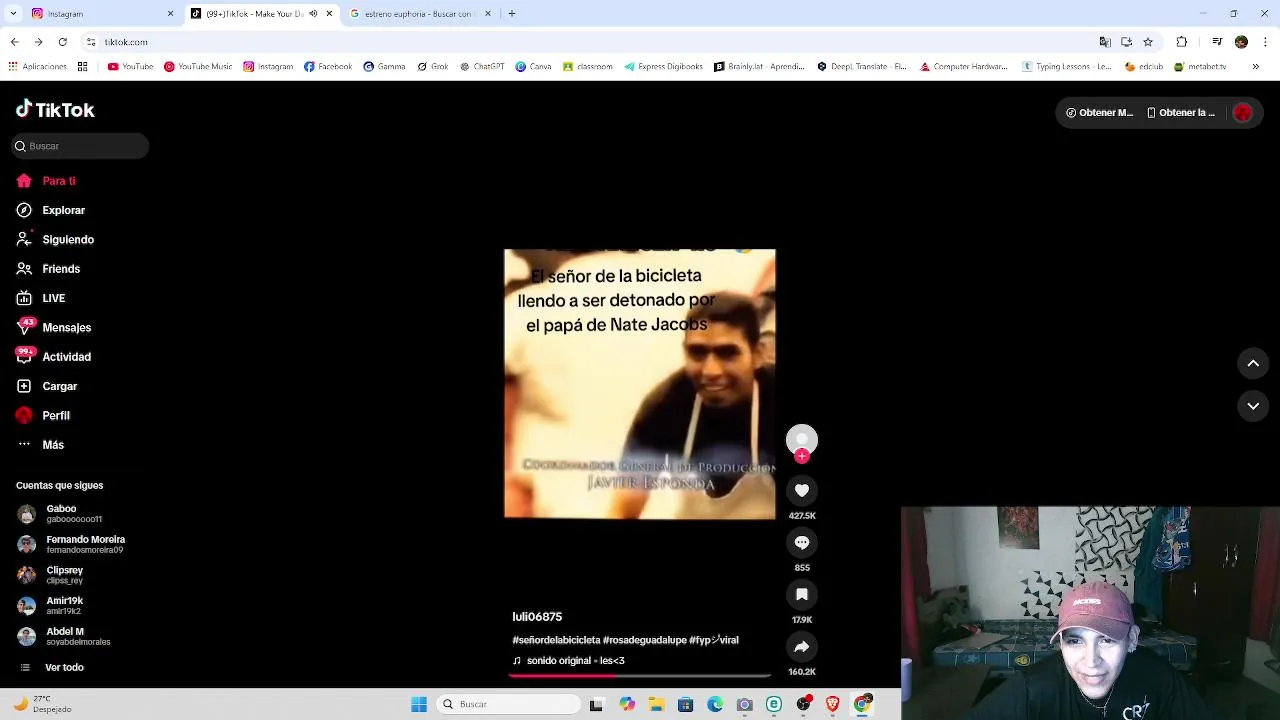The width and height of the screenshot is (1280, 720).
Task: Open the LIVE section
Action: [x=41, y=298]
